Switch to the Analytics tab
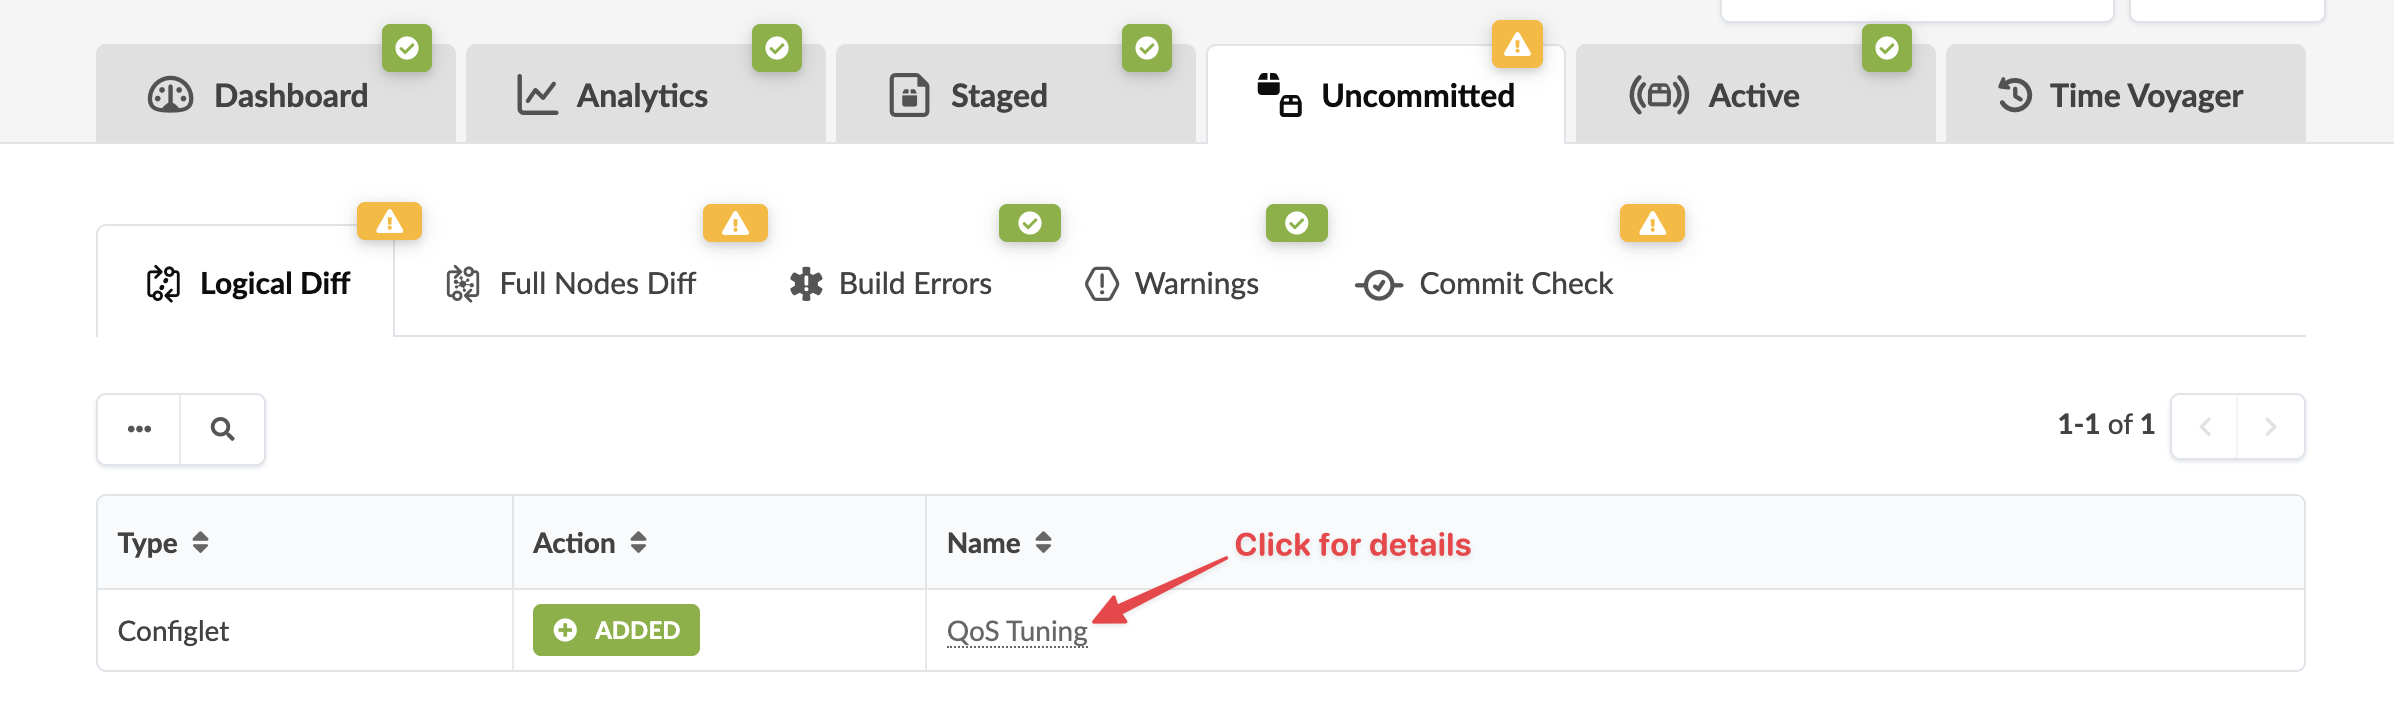Screen dimensions: 2394x706 613,96
